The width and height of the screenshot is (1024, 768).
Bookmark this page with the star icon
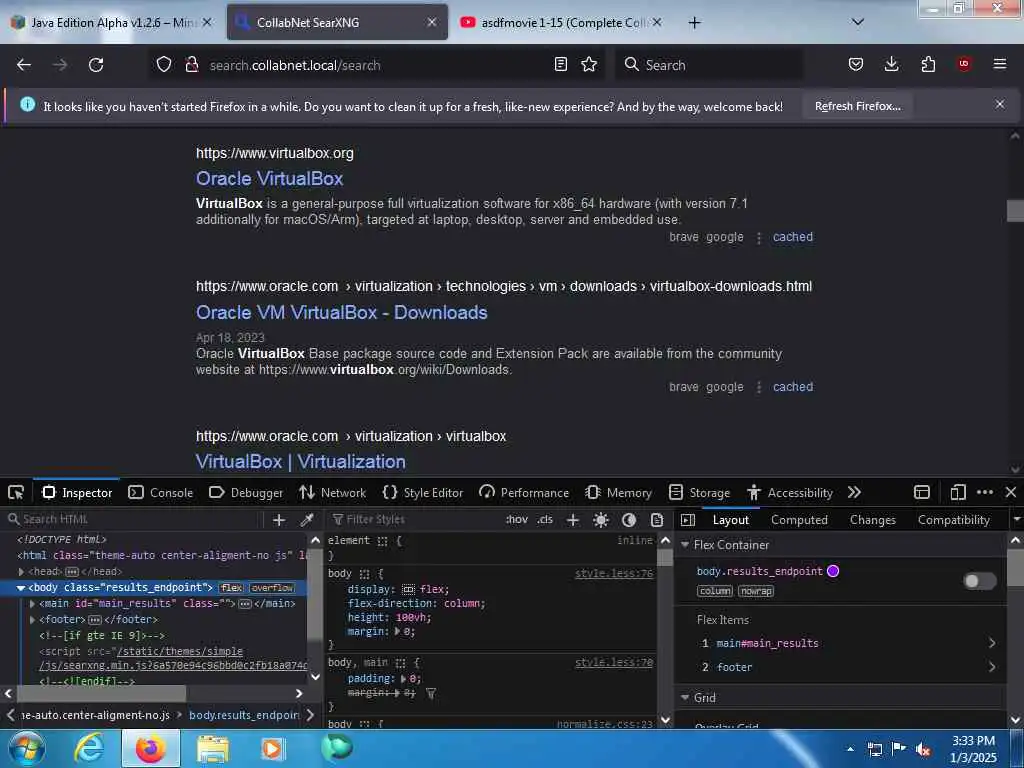pos(589,65)
